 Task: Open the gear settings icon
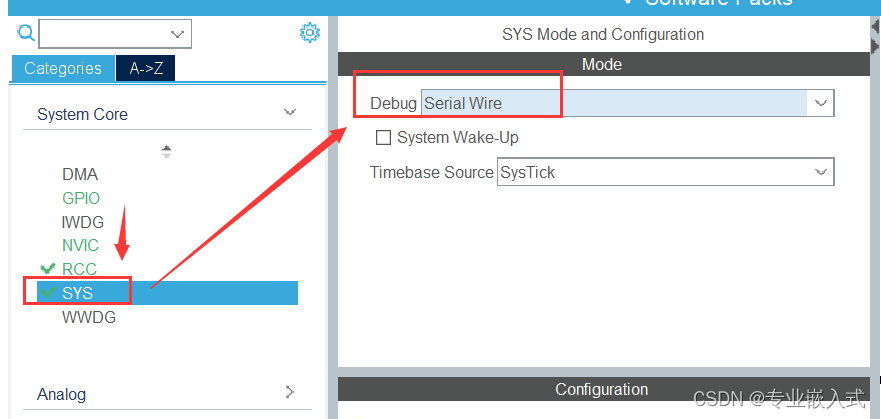pyautogui.click(x=310, y=33)
